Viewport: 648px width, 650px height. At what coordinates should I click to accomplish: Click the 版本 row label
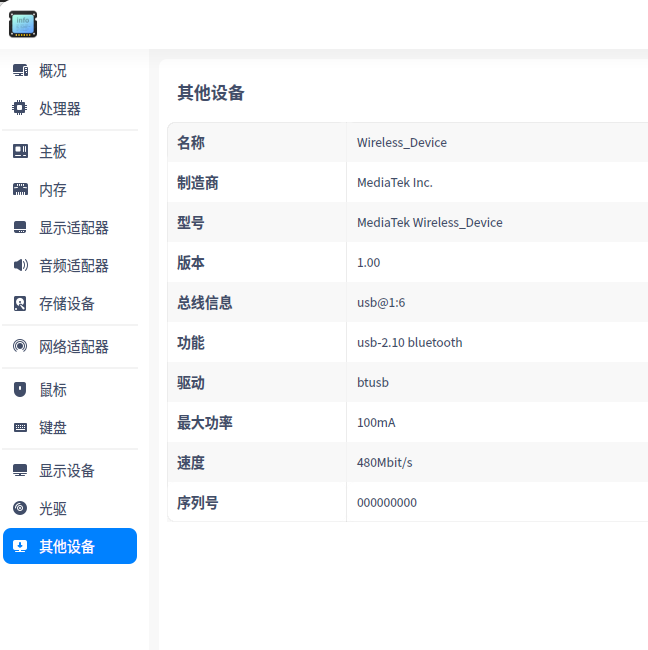click(x=191, y=263)
